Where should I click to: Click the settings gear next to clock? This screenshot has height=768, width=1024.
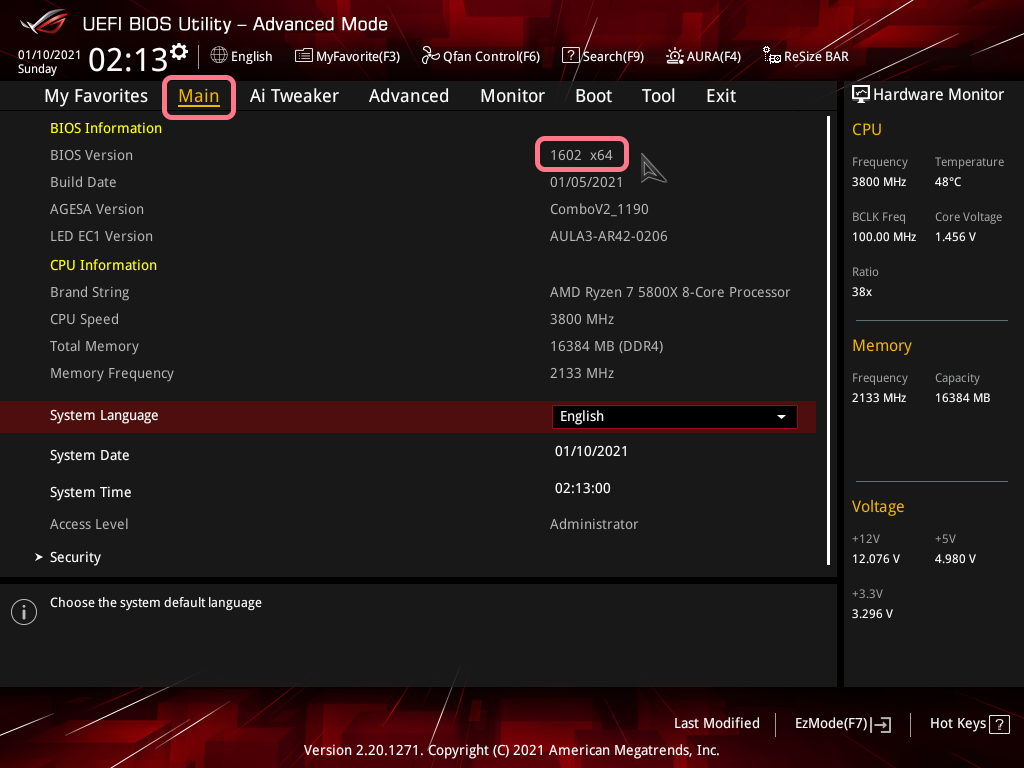pyautogui.click(x=179, y=52)
